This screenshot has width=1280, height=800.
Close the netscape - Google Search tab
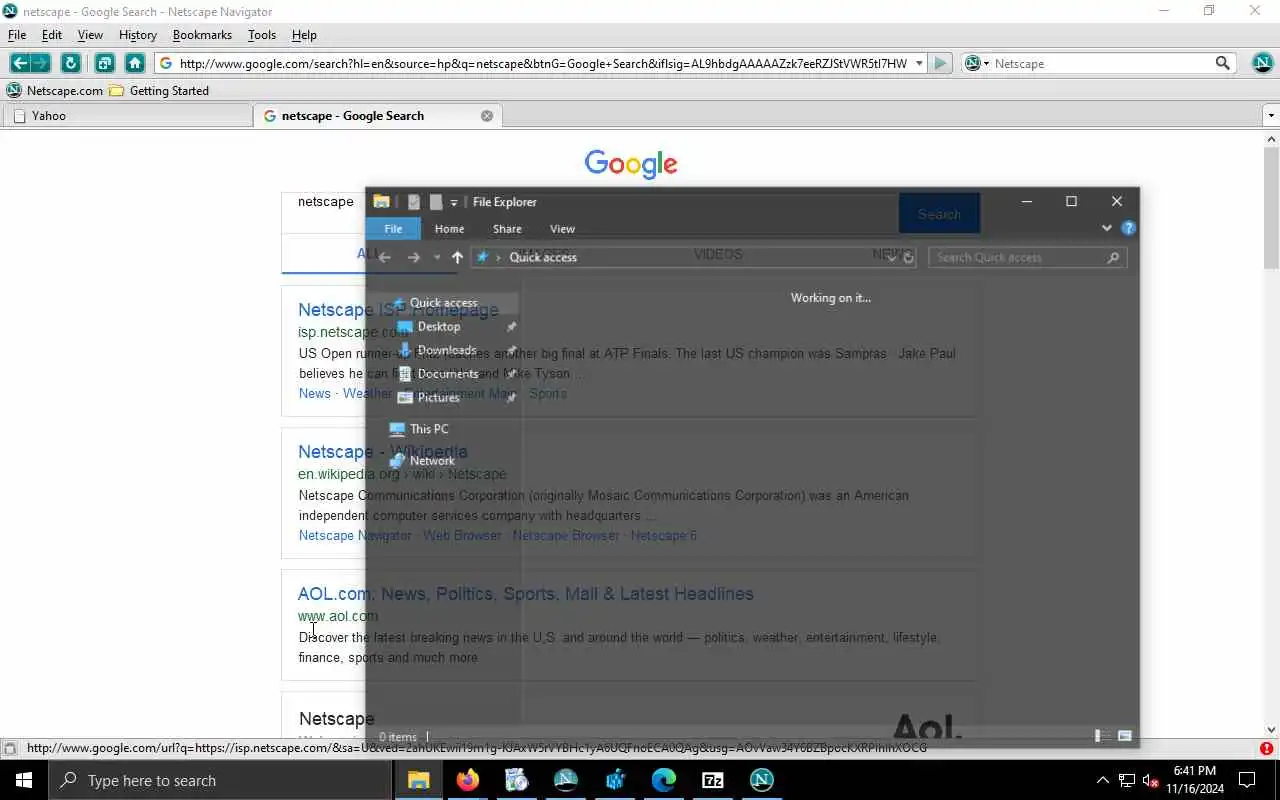pyautogui.click(x=487, y=116)
